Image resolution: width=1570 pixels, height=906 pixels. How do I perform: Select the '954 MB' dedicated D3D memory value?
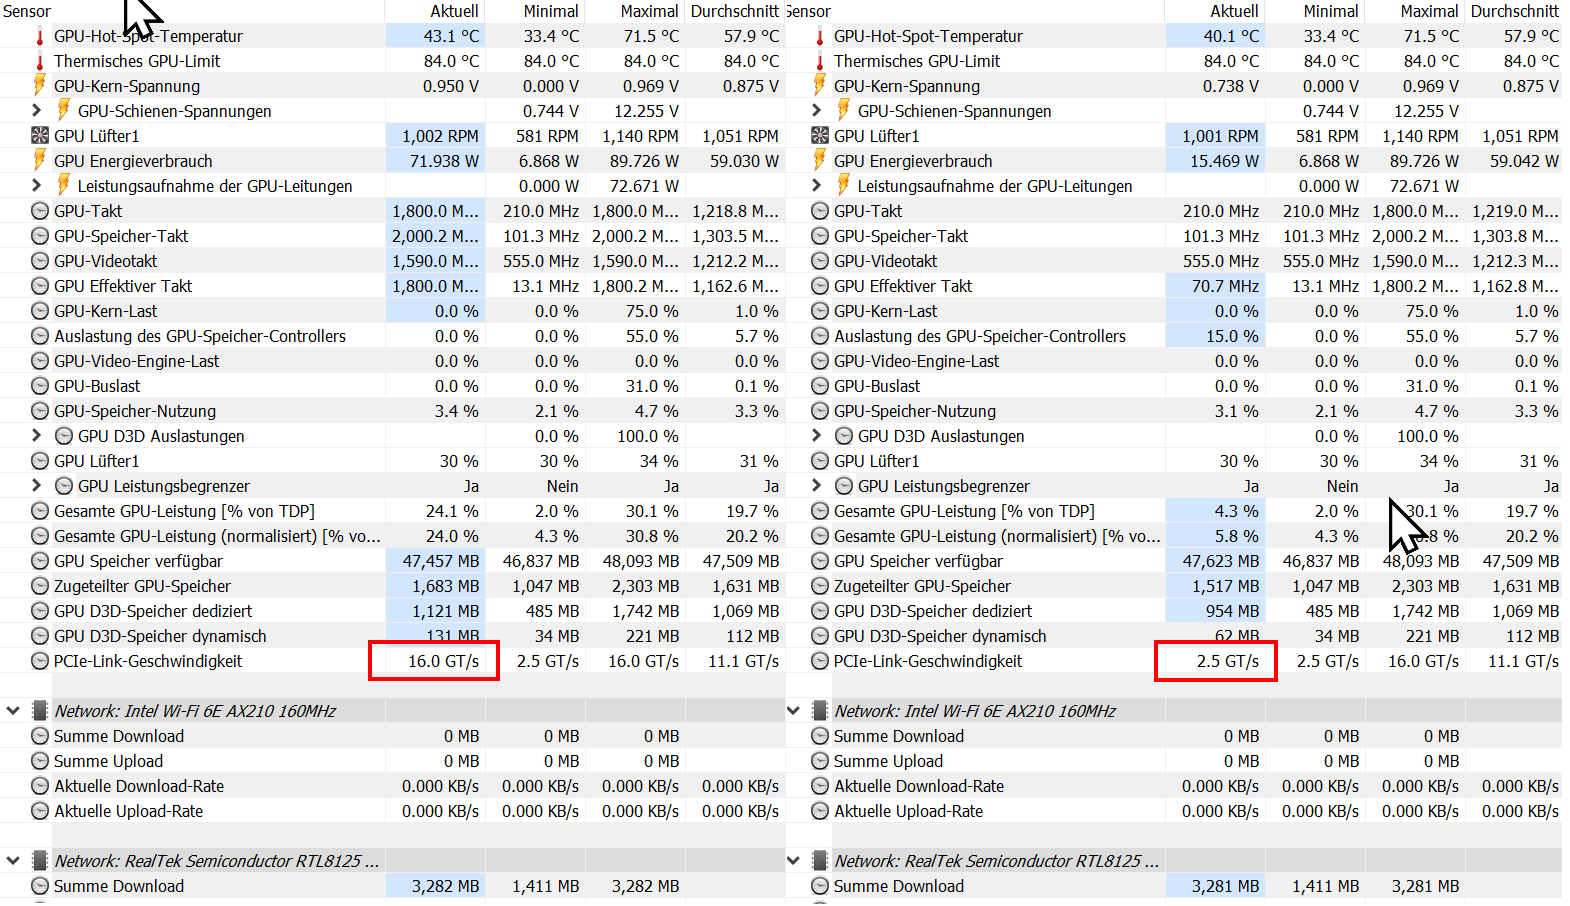1232,611
